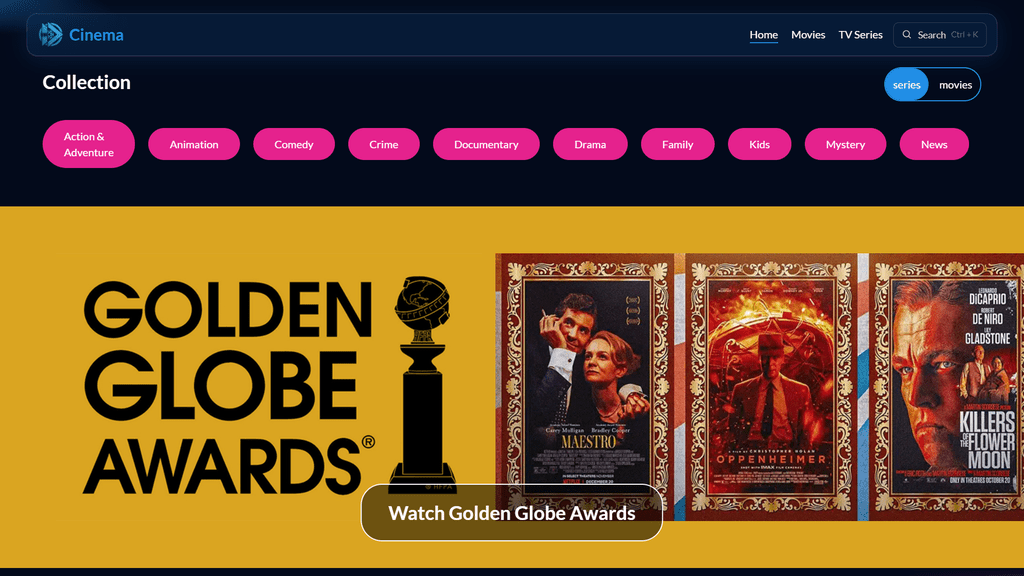
Task: Select the Animation genre chip
Action: click(x=194, y=144)
